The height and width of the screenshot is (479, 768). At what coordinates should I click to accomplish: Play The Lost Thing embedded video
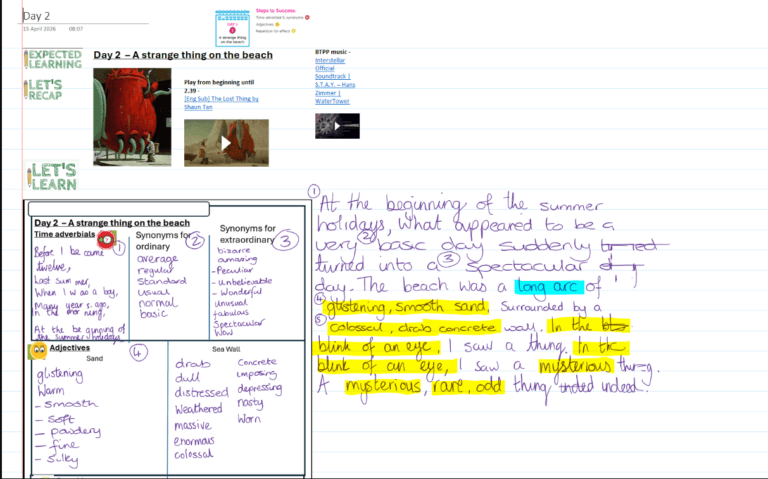[226, 143]
